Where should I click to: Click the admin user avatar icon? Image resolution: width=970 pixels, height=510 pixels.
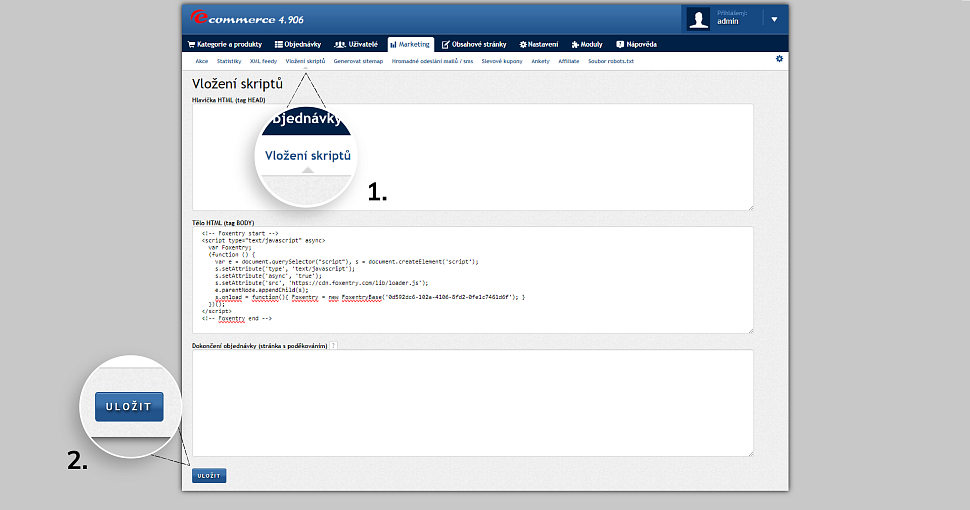coord(698,20)
